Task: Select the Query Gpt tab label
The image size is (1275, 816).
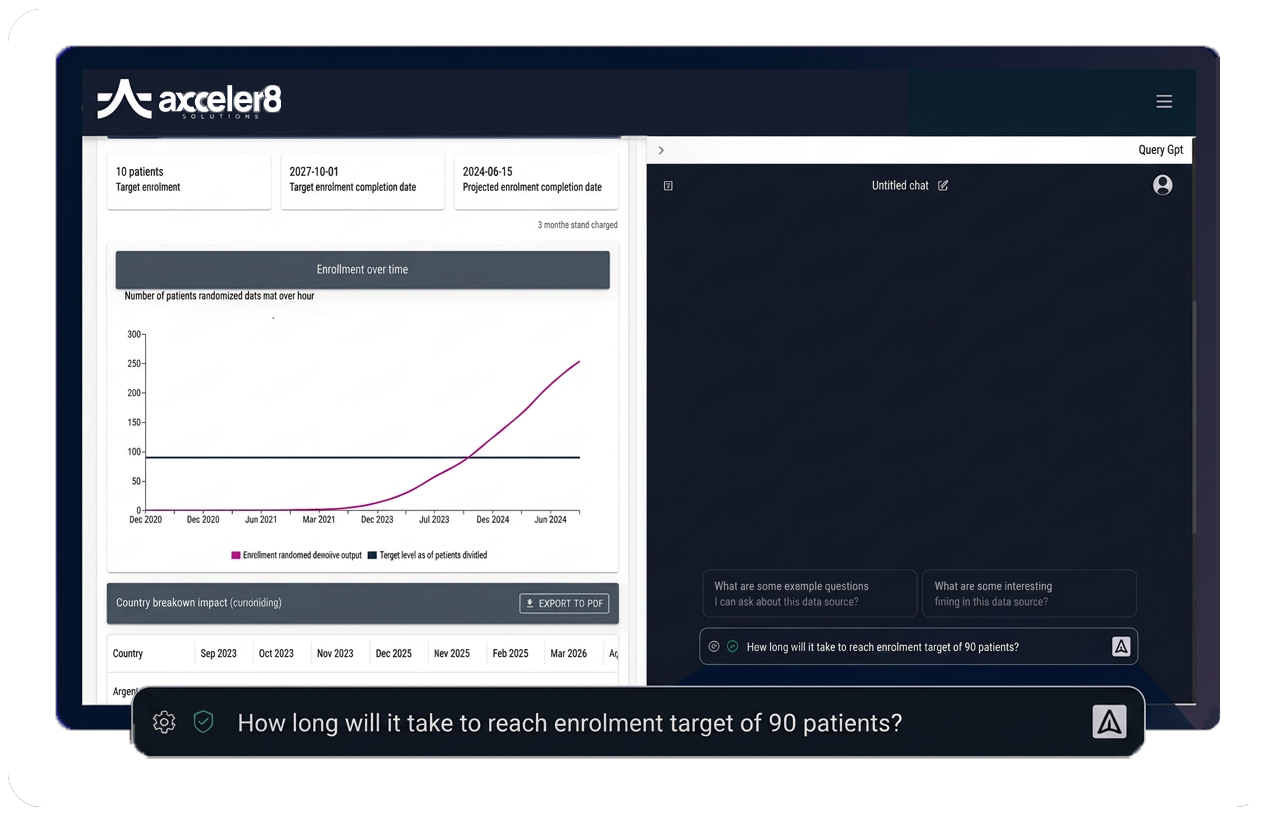Action: tap(1160, 150)
